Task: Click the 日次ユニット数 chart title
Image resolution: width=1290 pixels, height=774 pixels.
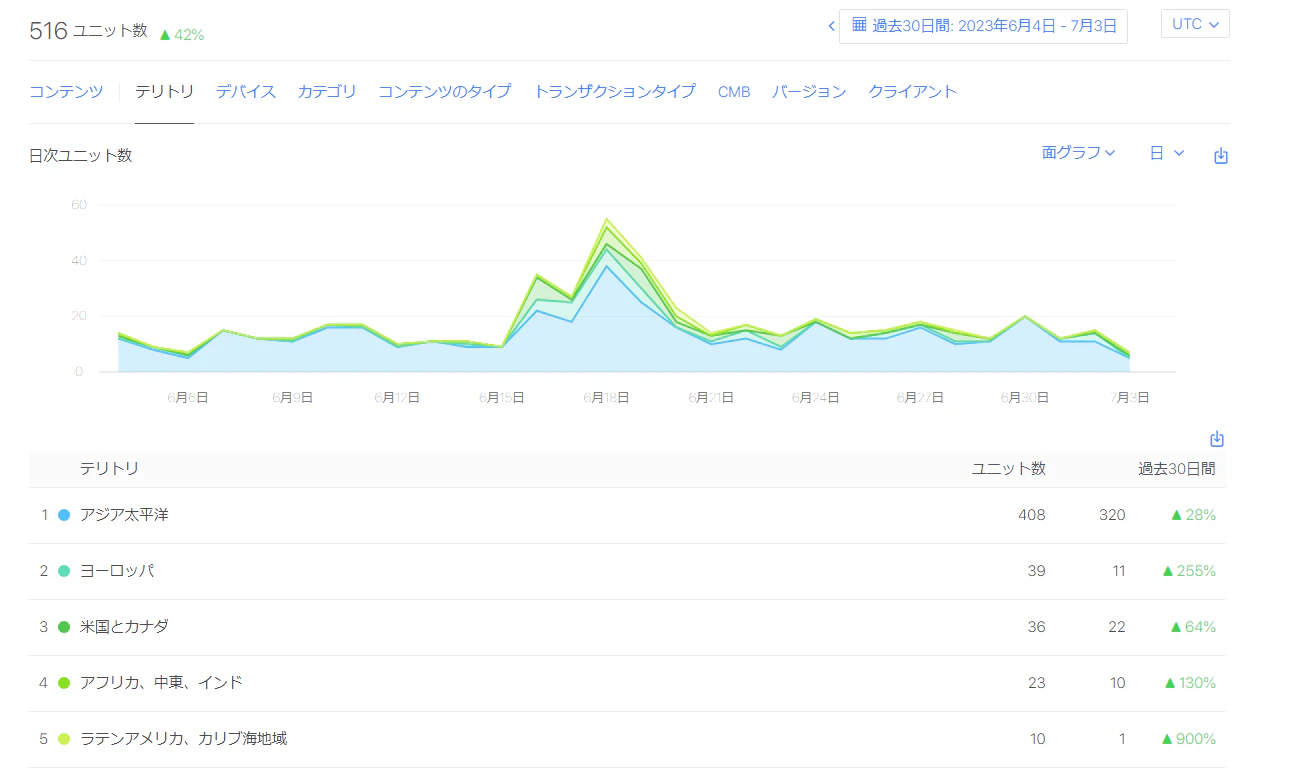Action: click(80, 155)
